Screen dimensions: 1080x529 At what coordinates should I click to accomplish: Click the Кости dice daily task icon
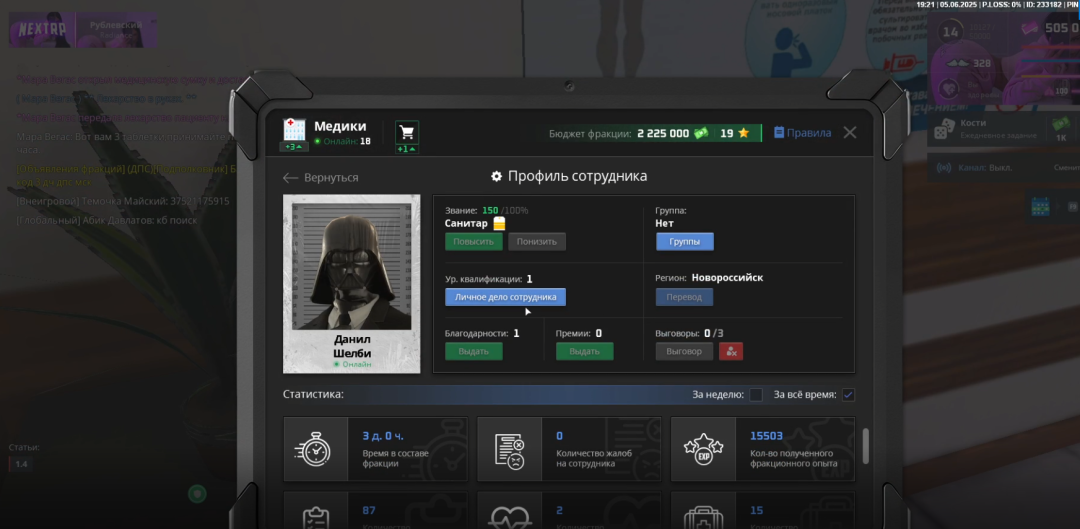coord(944,129)
